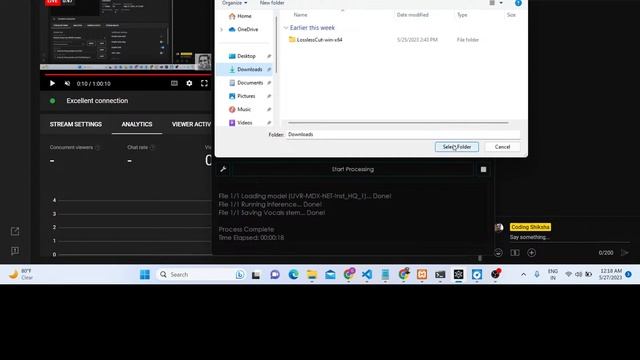Open the Windows Start menu
Viewport: 640px width, 360px height.
point(144,274)
